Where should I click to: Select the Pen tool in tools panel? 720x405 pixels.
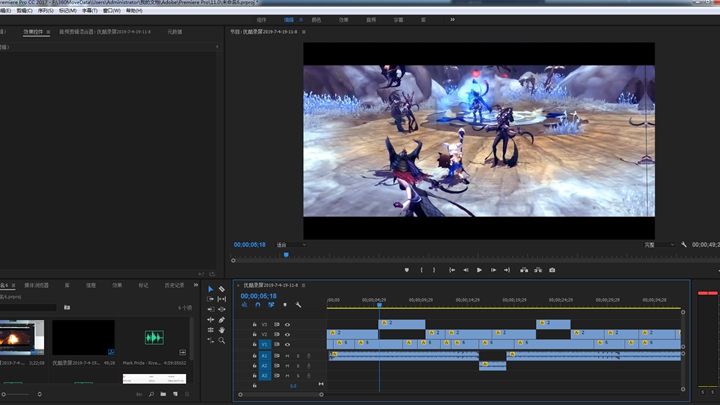[222, 320]
